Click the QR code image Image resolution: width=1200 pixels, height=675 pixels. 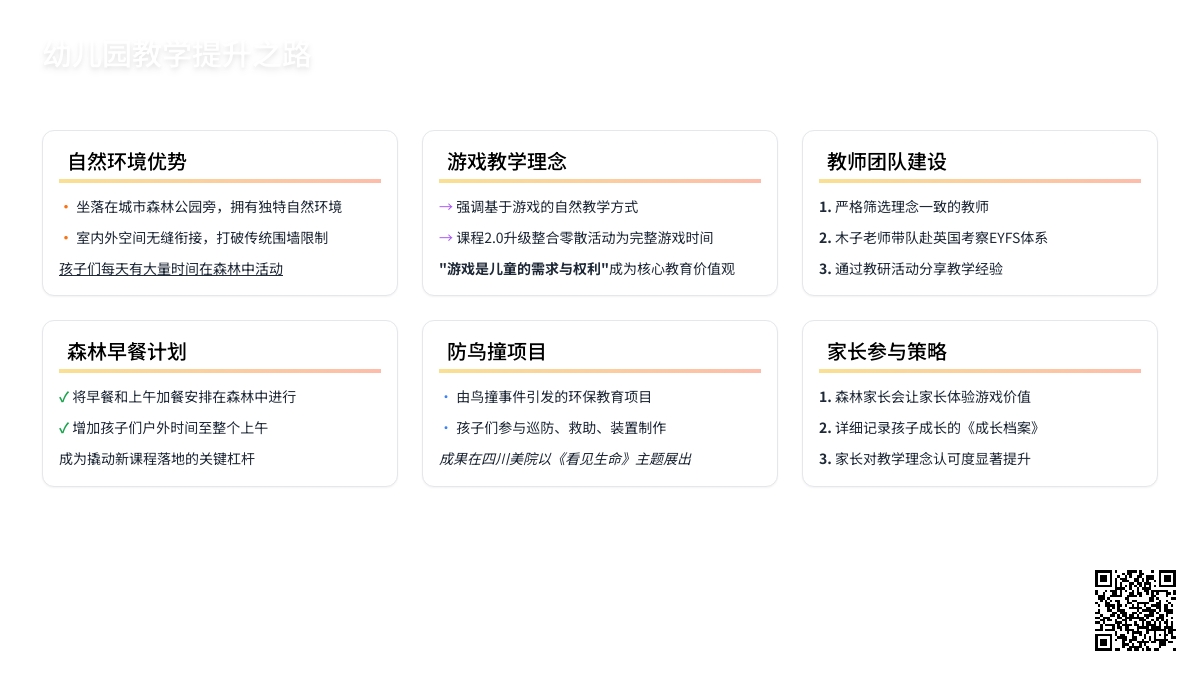(x=1135, y=610)
